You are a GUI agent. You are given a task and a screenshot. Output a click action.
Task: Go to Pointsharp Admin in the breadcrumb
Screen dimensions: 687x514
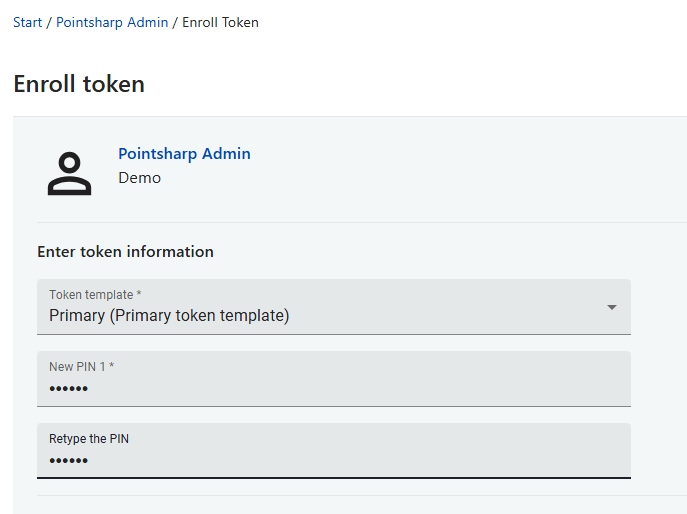click(x=112, y=22)
